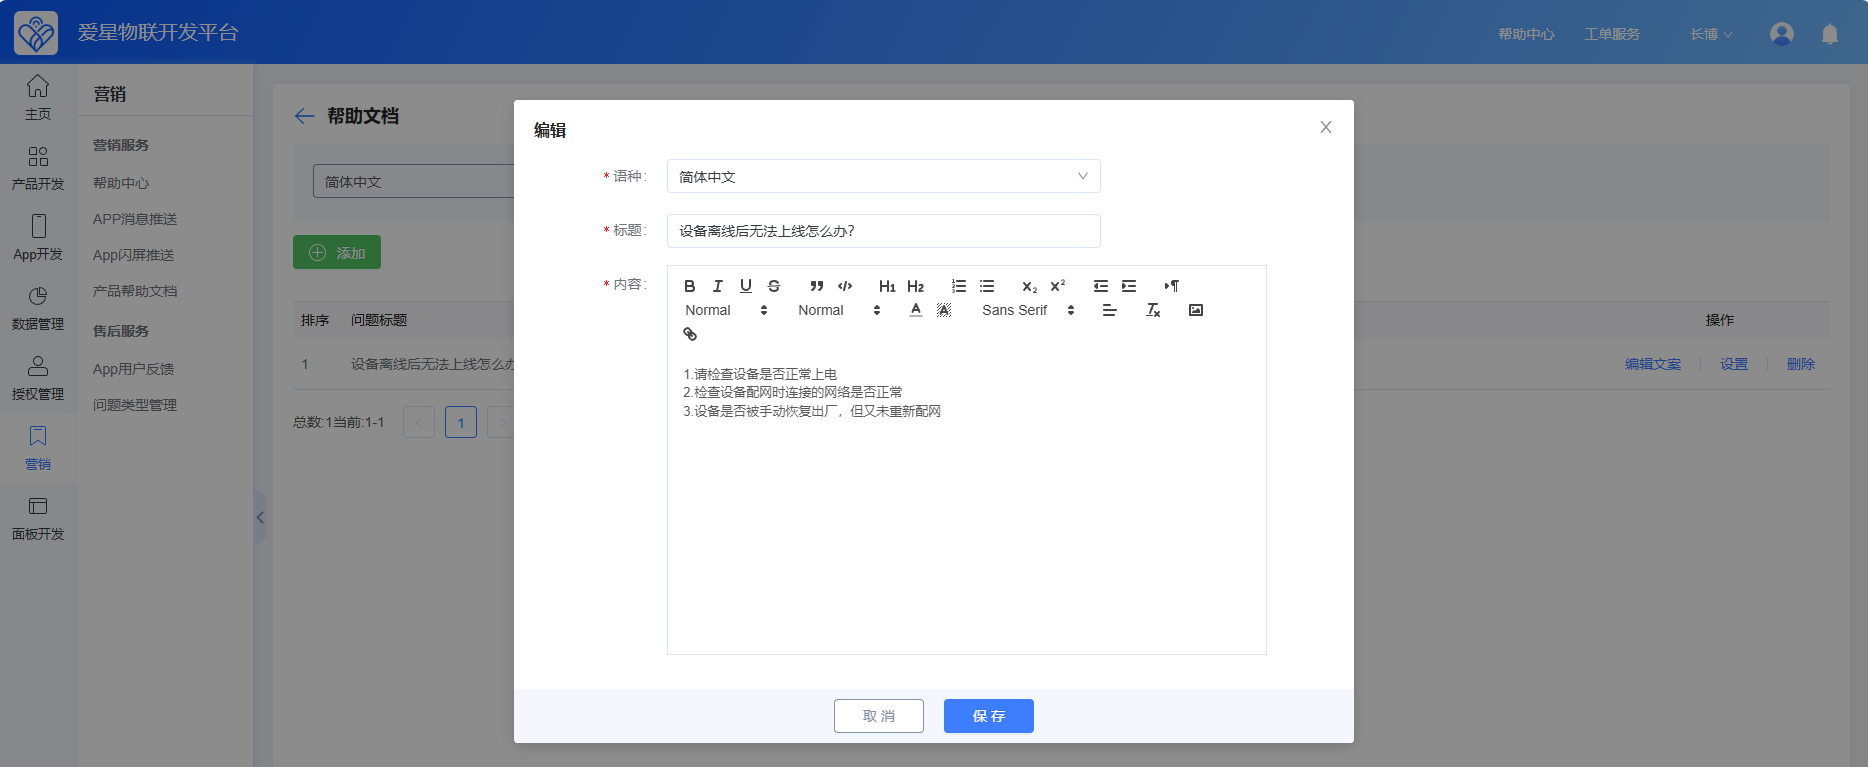This screenshot has width=1868, height=767.
Task: Insert blockquote in editor
Action: pyautogui.click(x=817, y=286)
